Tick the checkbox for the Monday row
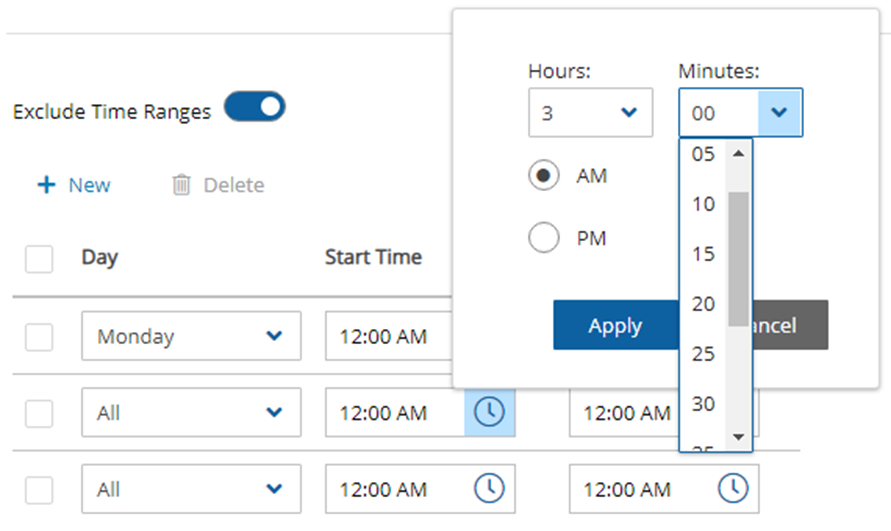 pyautogui.click(x=39, y=337)
